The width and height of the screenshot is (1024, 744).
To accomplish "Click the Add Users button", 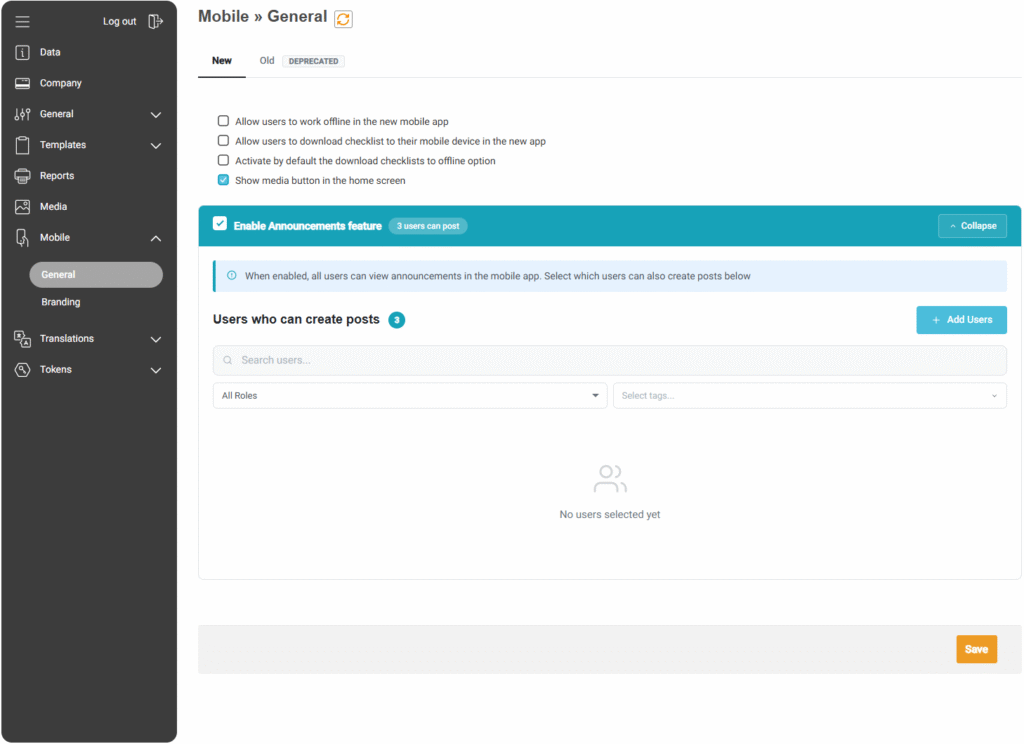I will [961, 320].
